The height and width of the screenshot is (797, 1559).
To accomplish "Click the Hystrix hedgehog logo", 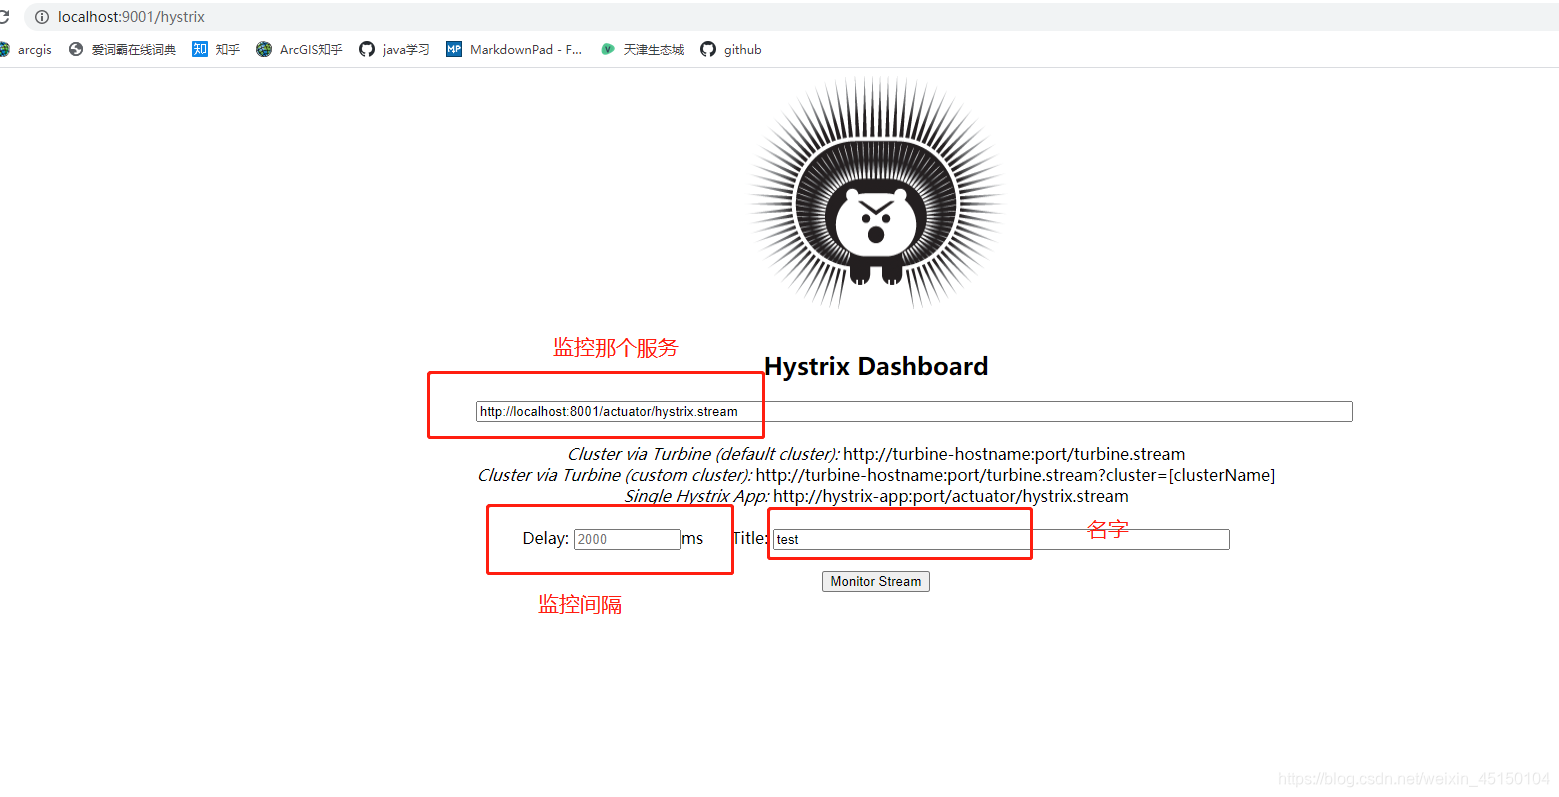I will [876, 193].
